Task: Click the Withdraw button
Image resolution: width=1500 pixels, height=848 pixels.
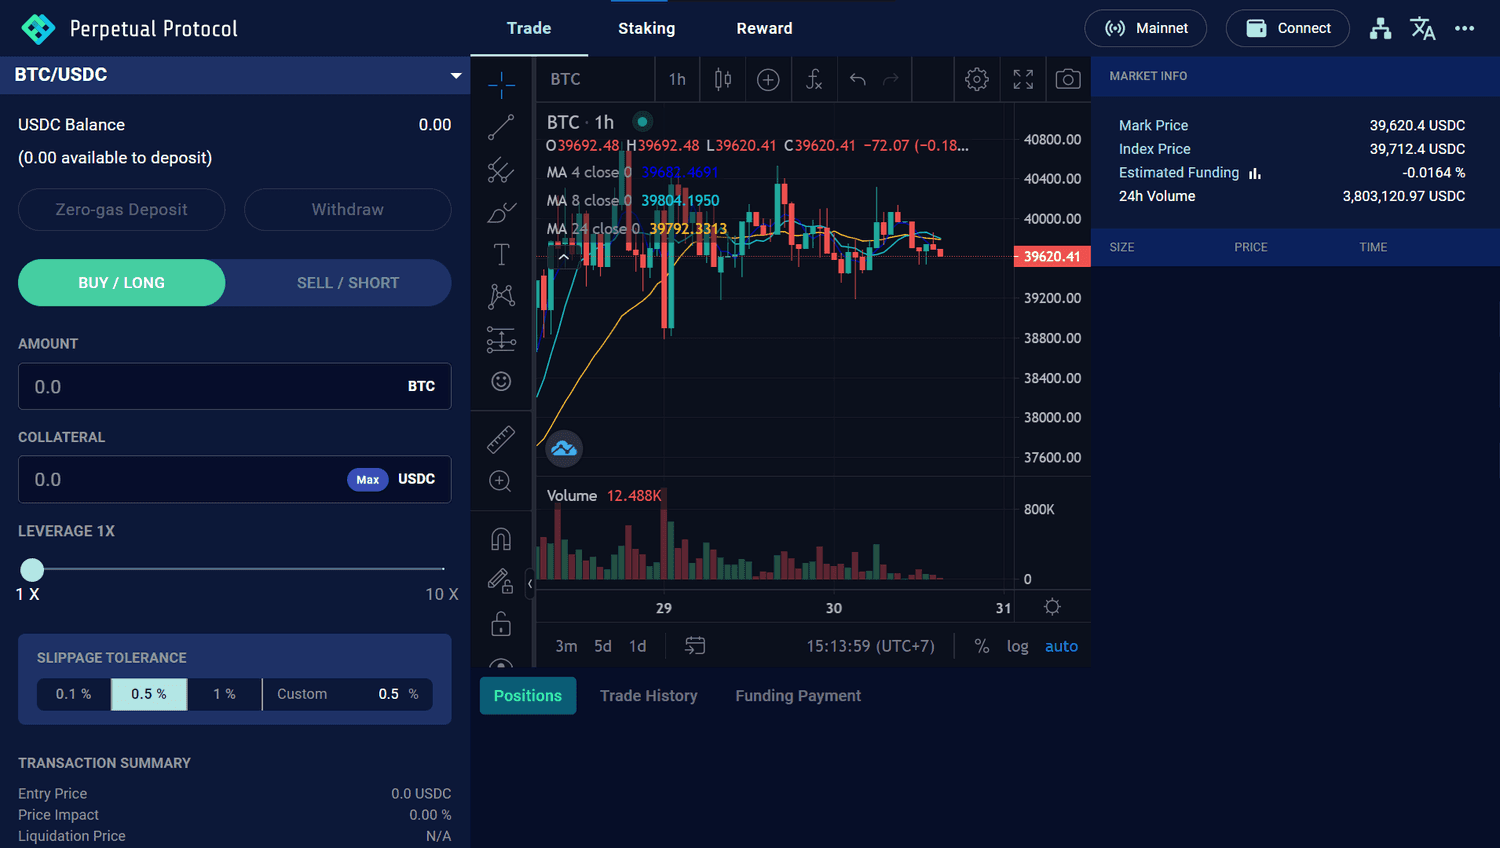Action: click(348, 210)
